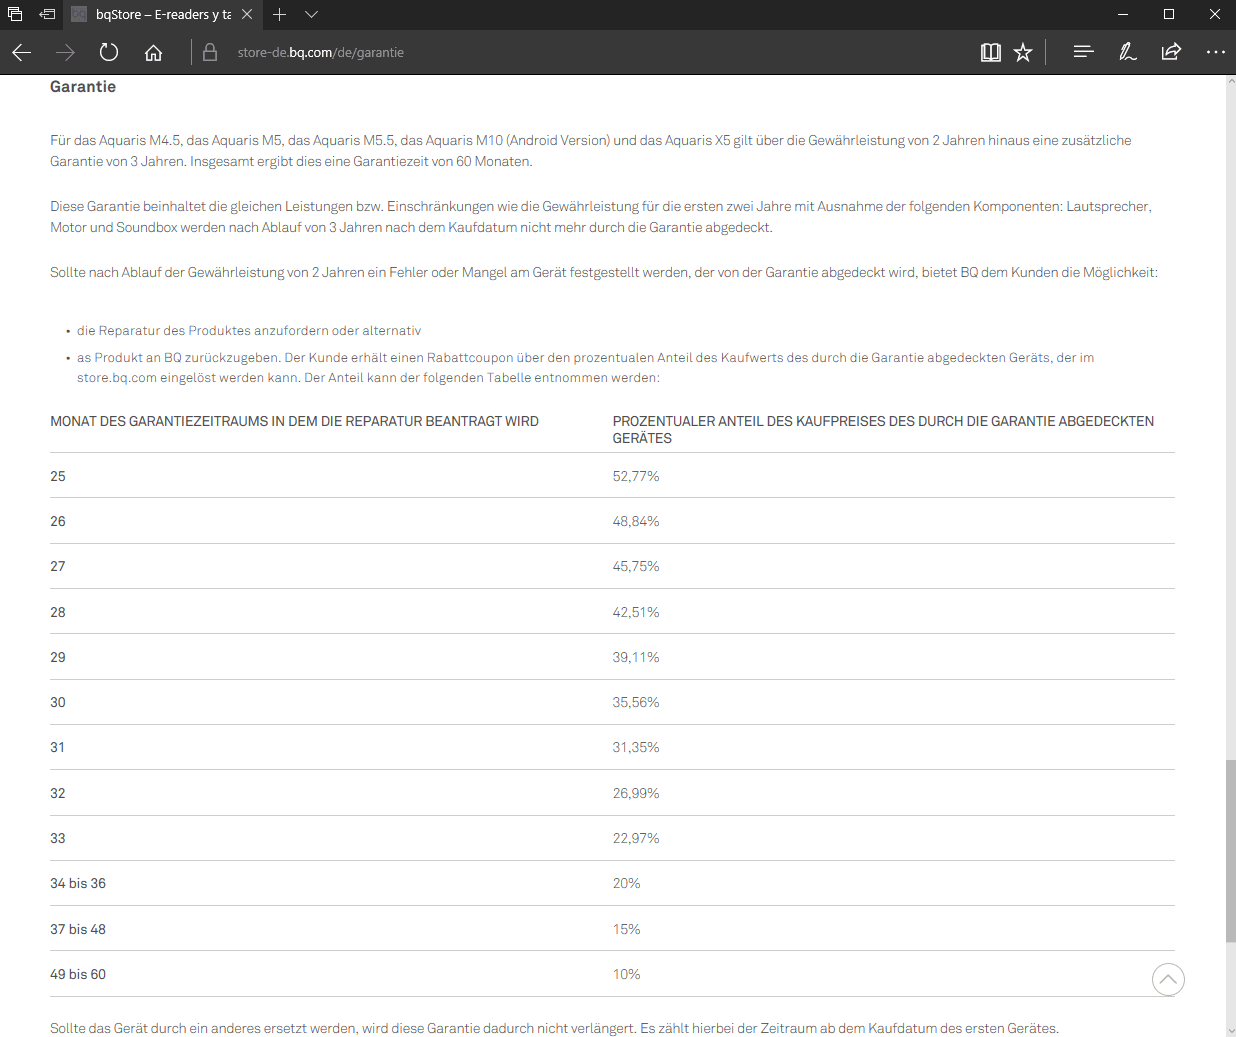Click the month cell 28
The height and width of the screenshot is (1037, 1236).
coord(58,612)
